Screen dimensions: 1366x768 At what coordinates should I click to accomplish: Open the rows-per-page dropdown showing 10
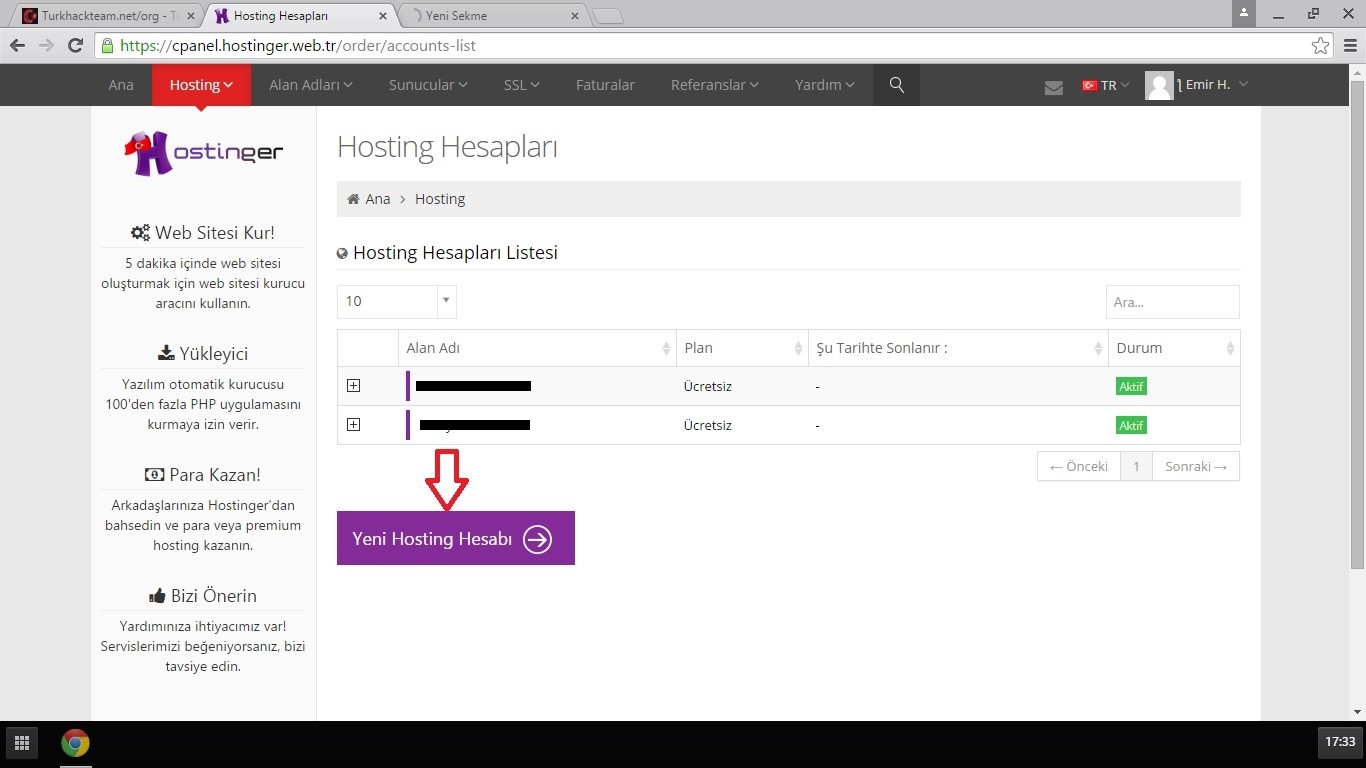click(397, 301)
